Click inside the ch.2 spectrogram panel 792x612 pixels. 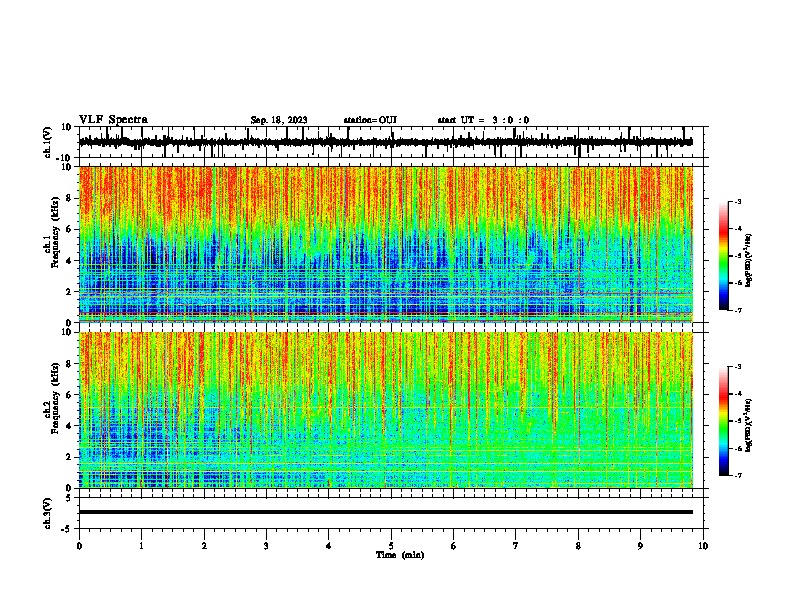coord(386,410)
